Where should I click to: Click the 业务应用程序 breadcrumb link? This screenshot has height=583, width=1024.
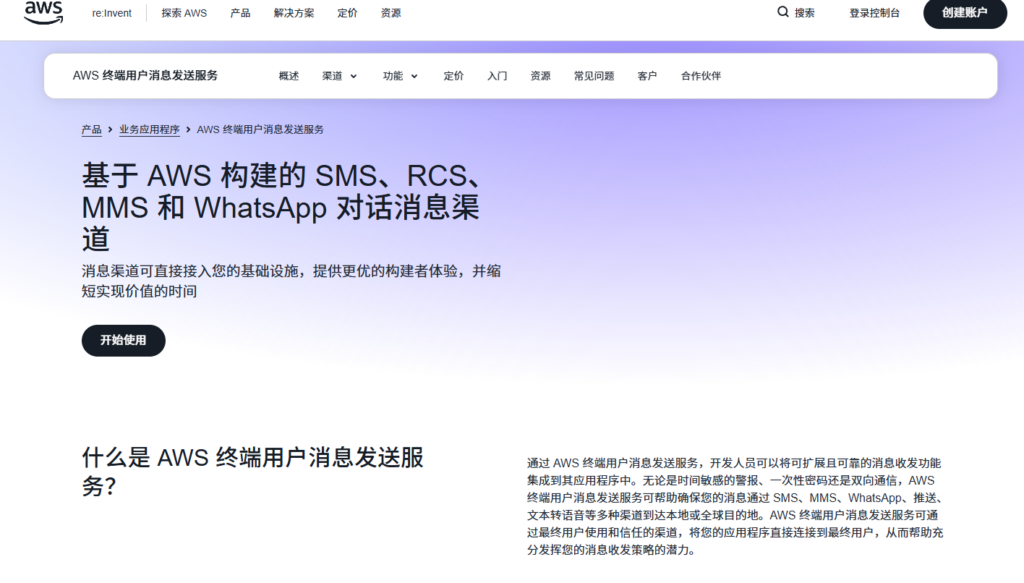click(x=149, y=129)
